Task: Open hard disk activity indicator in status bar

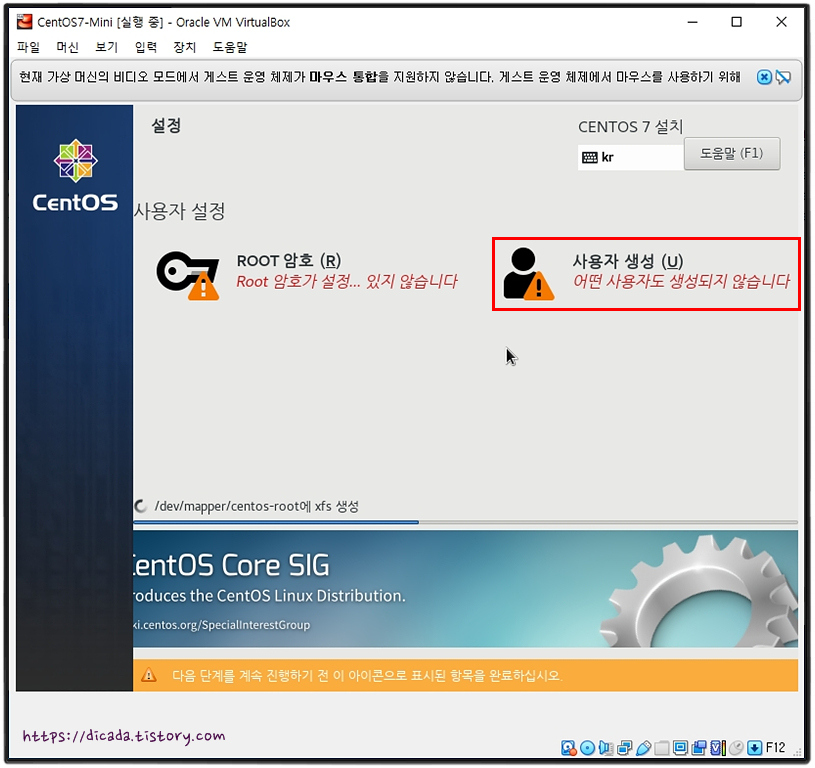Action: coord(569,748)
